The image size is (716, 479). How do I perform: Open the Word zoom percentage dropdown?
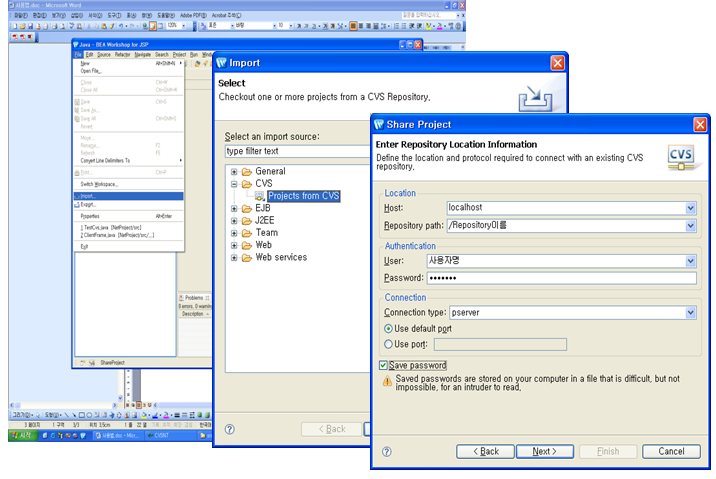(x=184, y=26)
